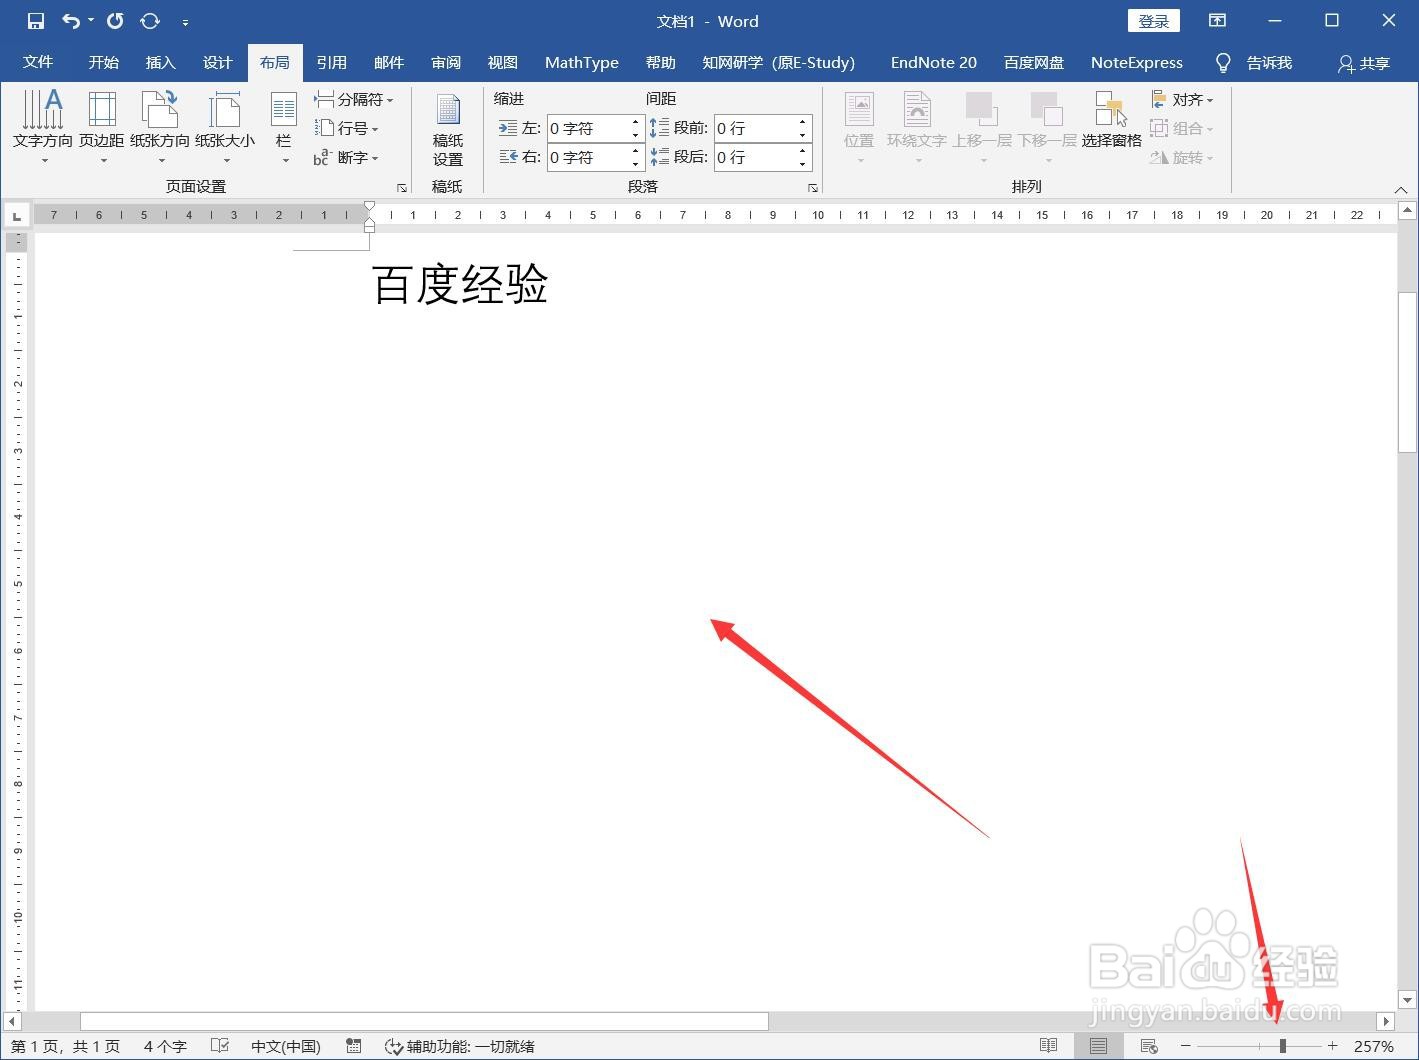Open Manuscript Paper Settings (稿纸设置)
Viewport: 1419px width, 1060px height.
[x=448, y=130]
